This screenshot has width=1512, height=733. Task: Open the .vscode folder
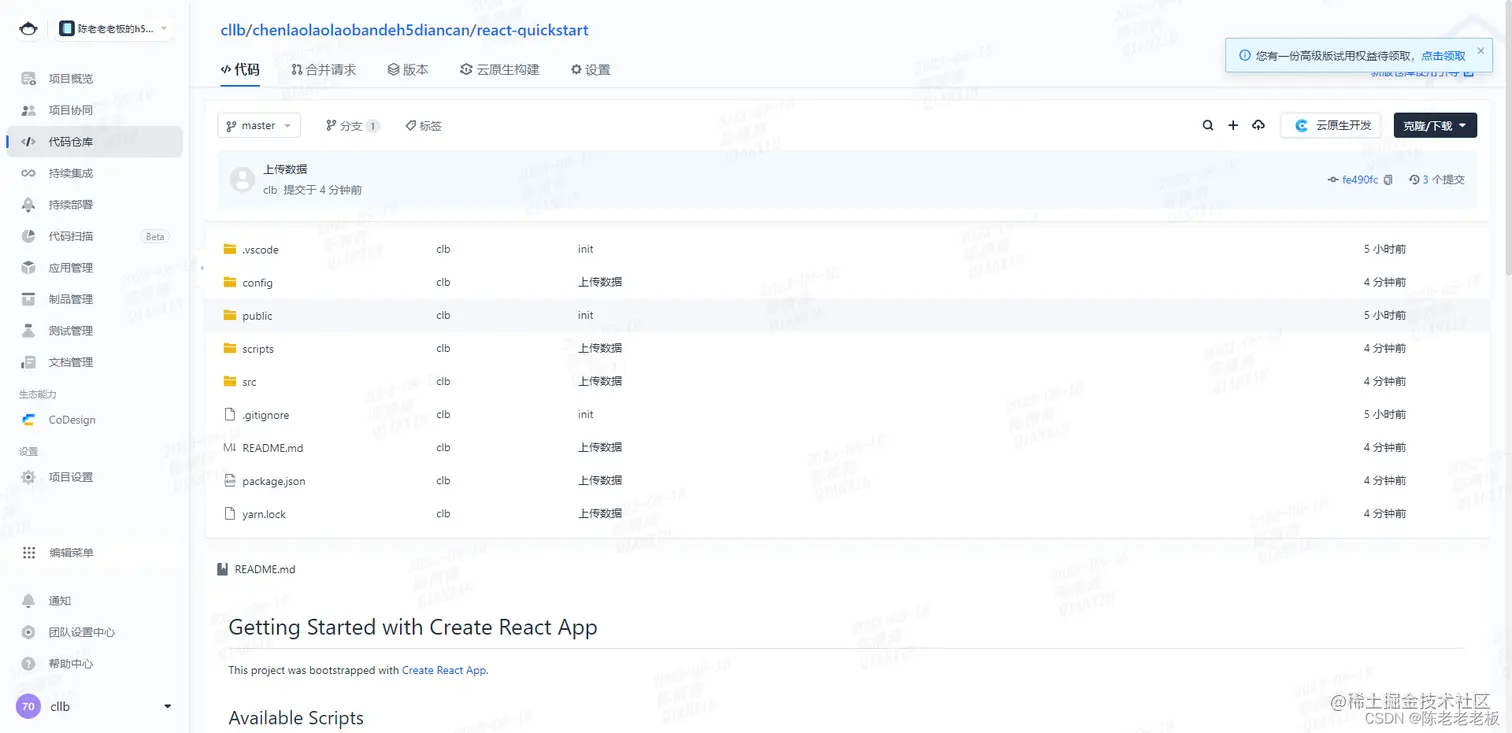[260, 250]
